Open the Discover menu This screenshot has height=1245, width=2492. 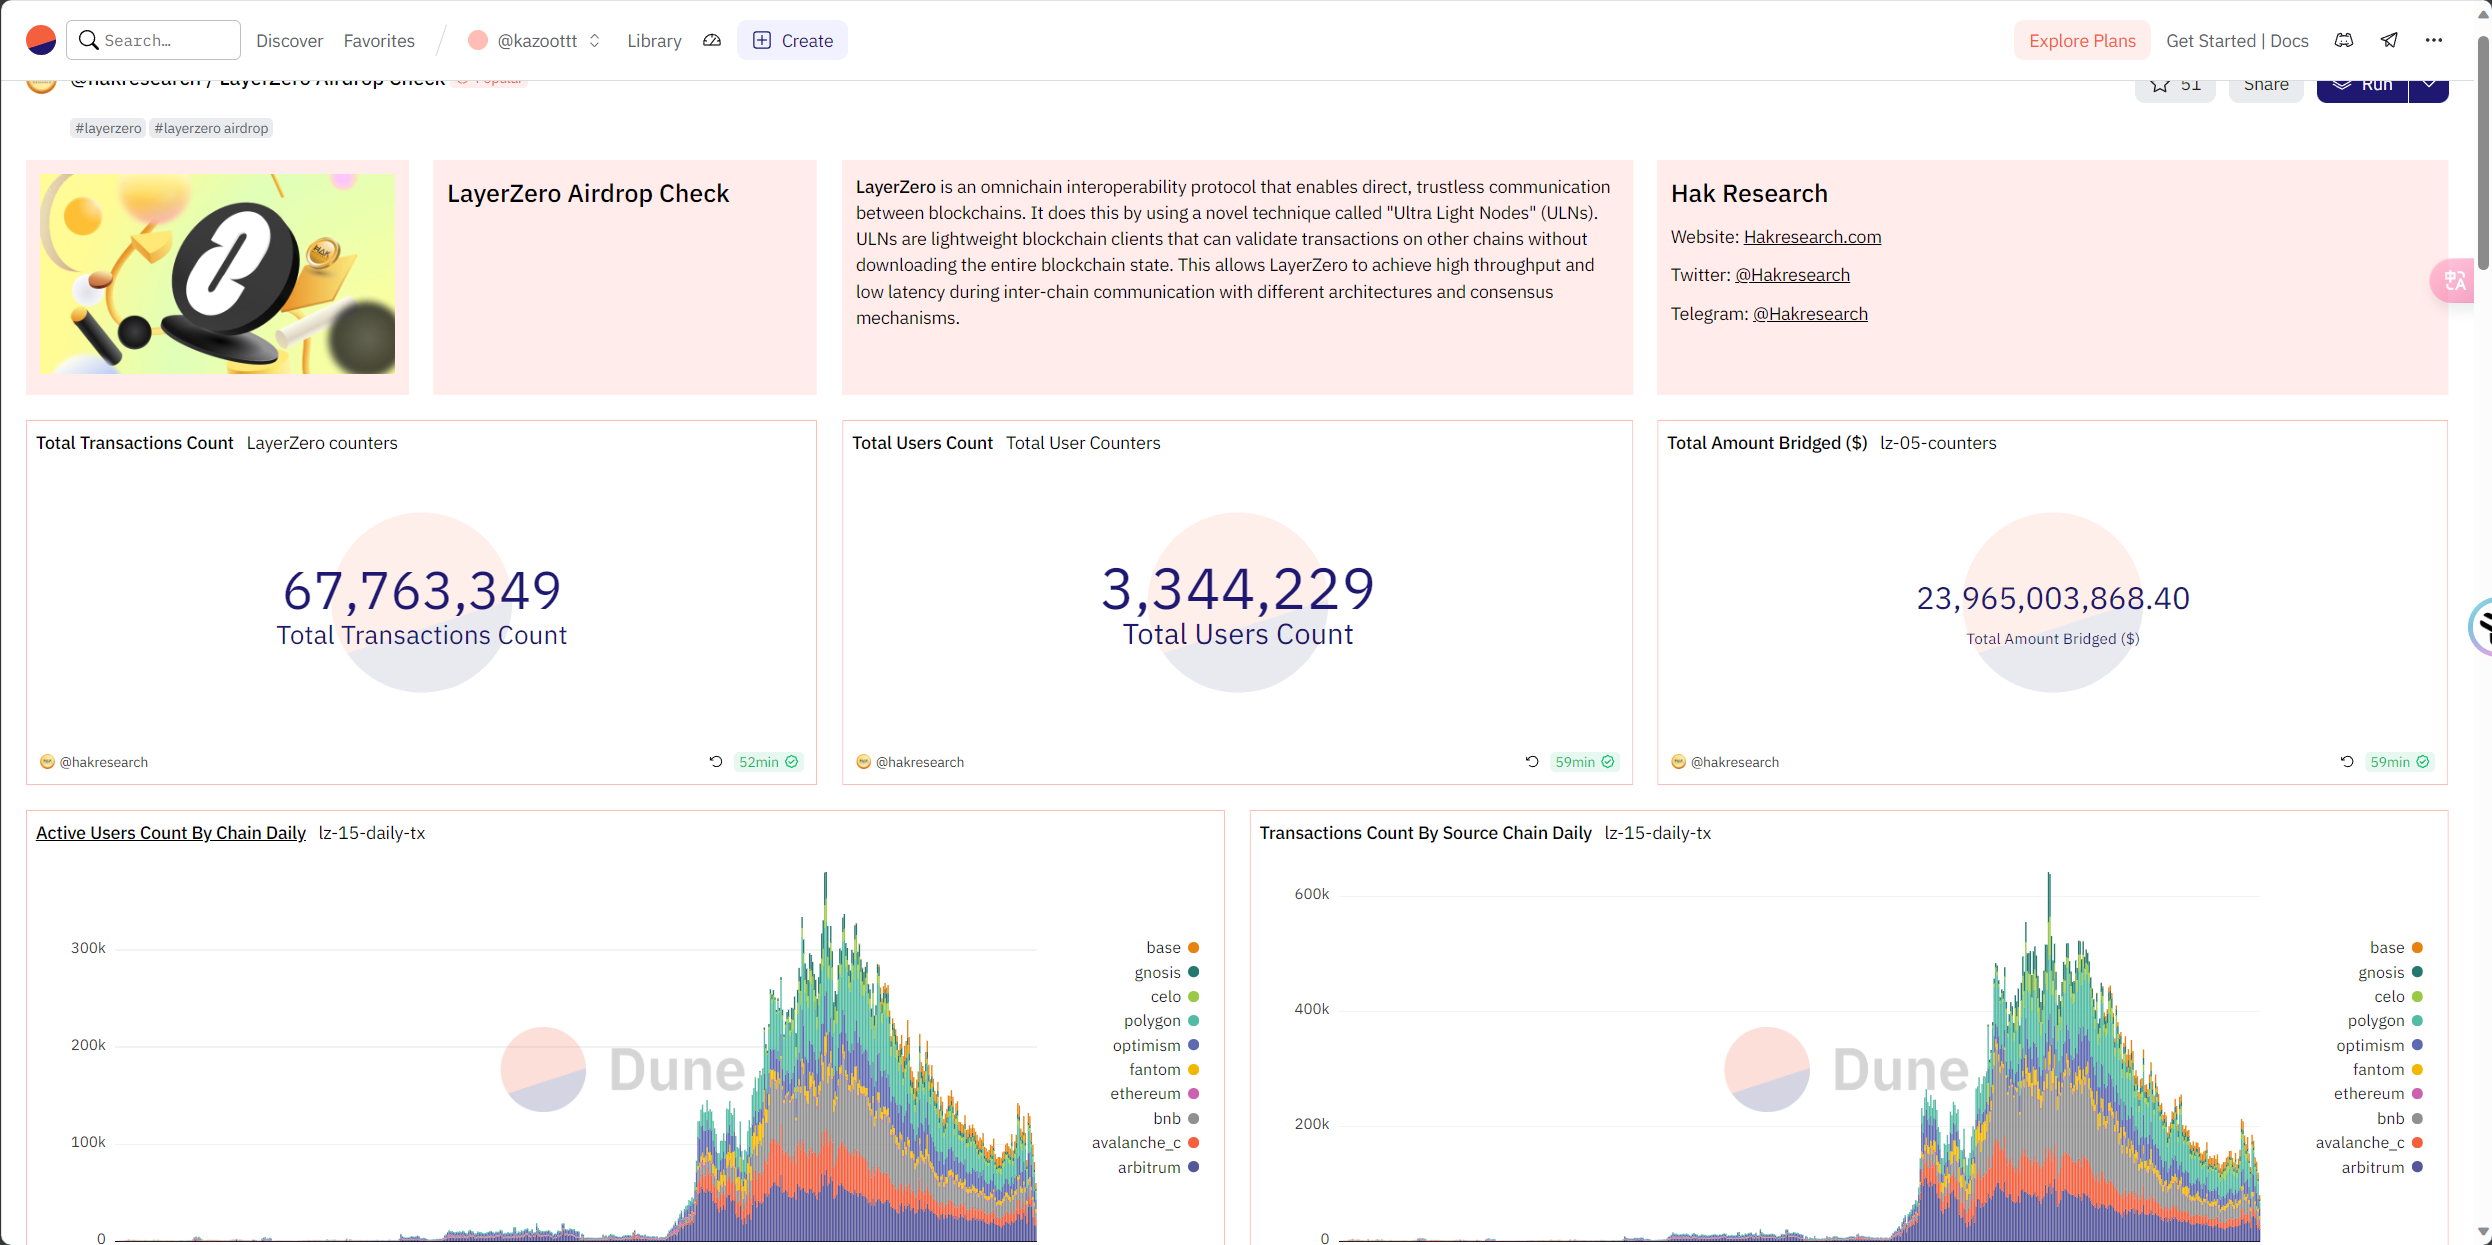(x=289, y=41)
